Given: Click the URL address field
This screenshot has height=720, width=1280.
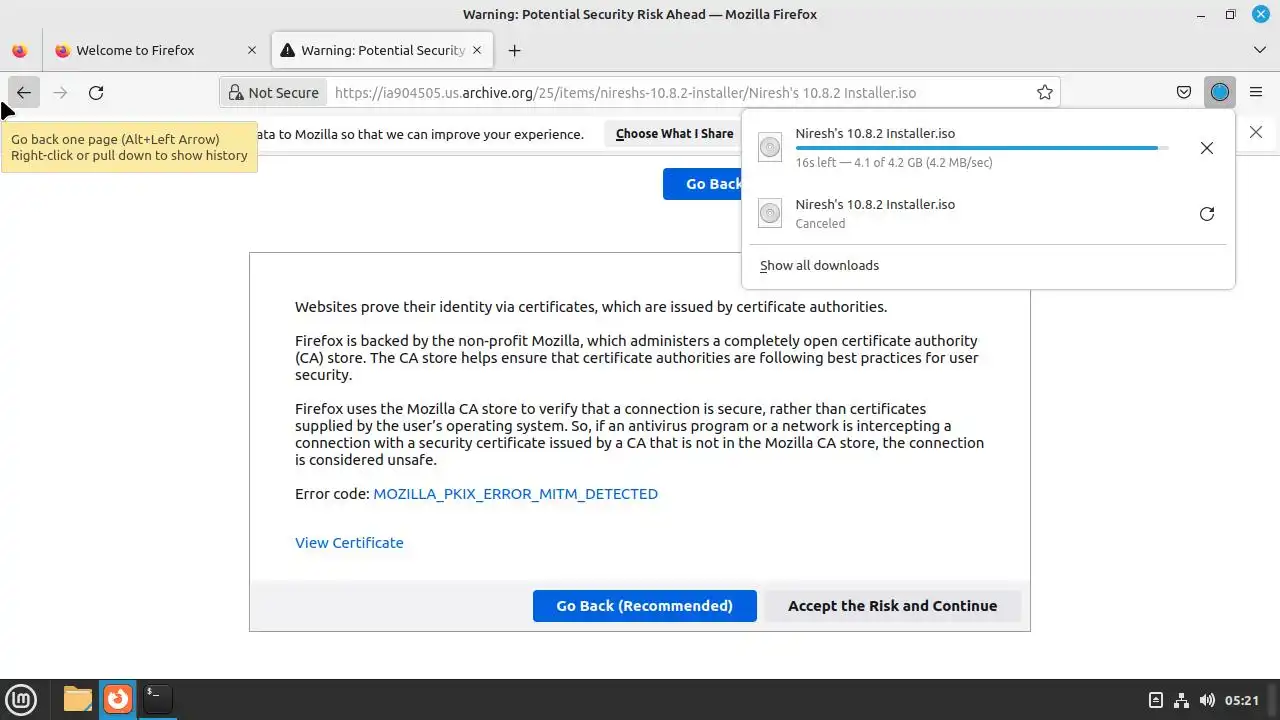Looking at the screenshot, I should (x=625, y=93).
